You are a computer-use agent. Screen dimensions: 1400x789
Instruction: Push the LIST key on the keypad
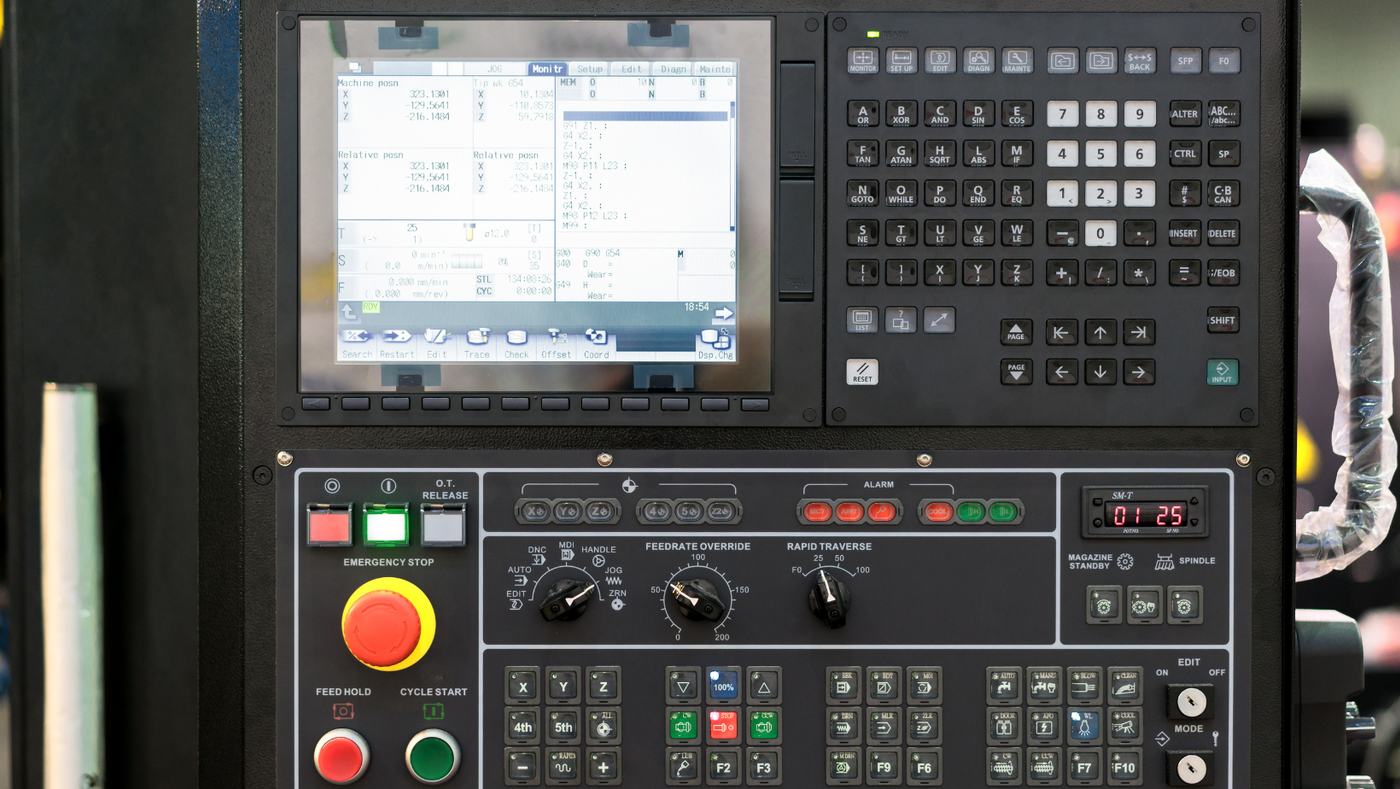[862, 320]
